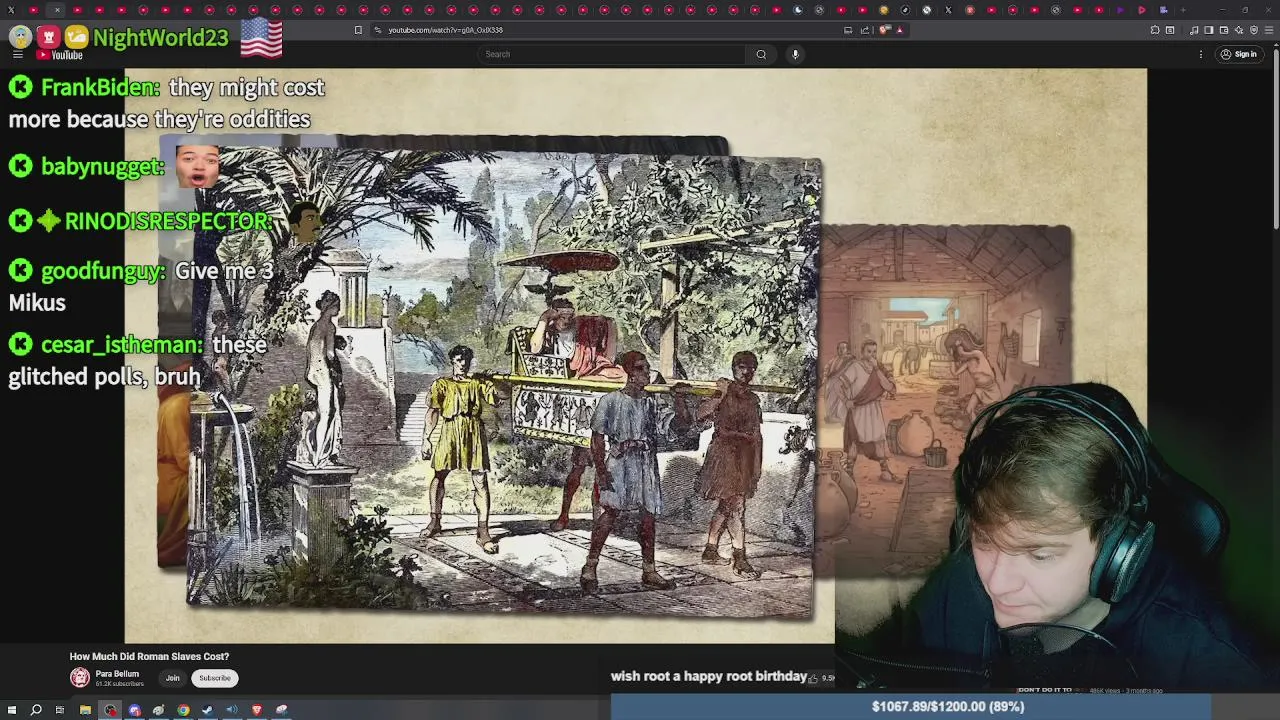Screen dimensions: 1280x720
Task: Open the browser extensions puzzle icon
Action: [1155, 30]
